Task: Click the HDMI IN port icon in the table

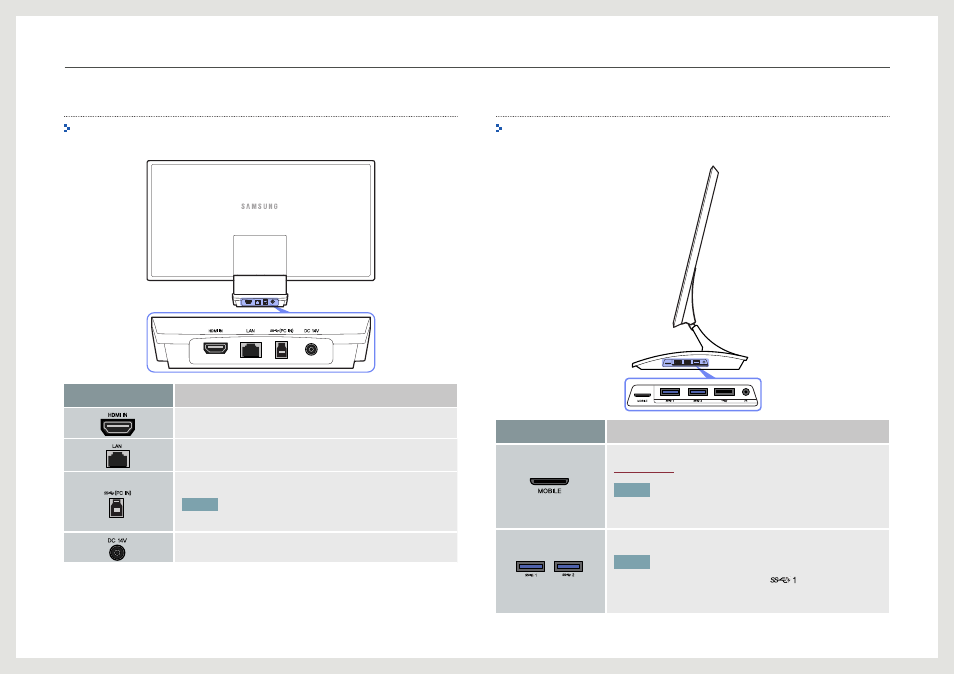Action: pyautogui.click(x=117, y=427)
